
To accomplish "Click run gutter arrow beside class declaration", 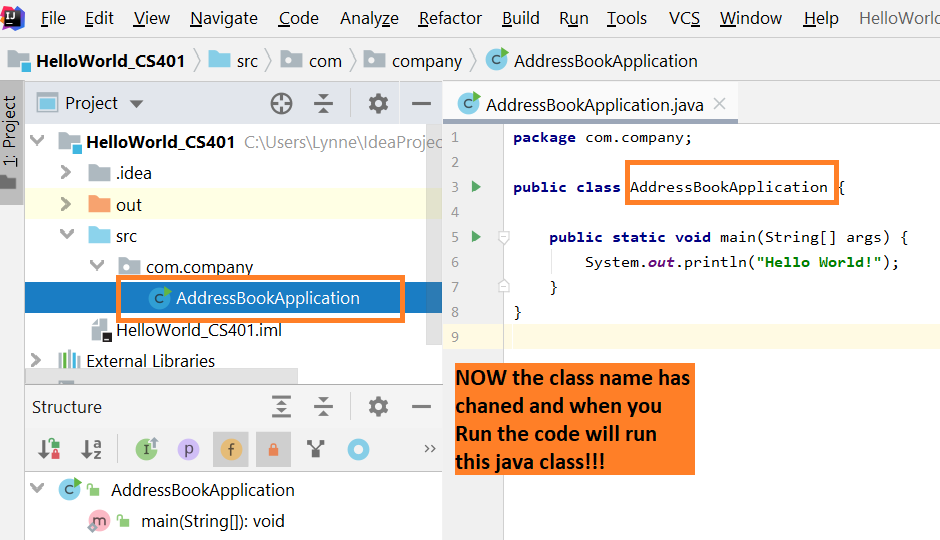I will click(x=476, y=187).
